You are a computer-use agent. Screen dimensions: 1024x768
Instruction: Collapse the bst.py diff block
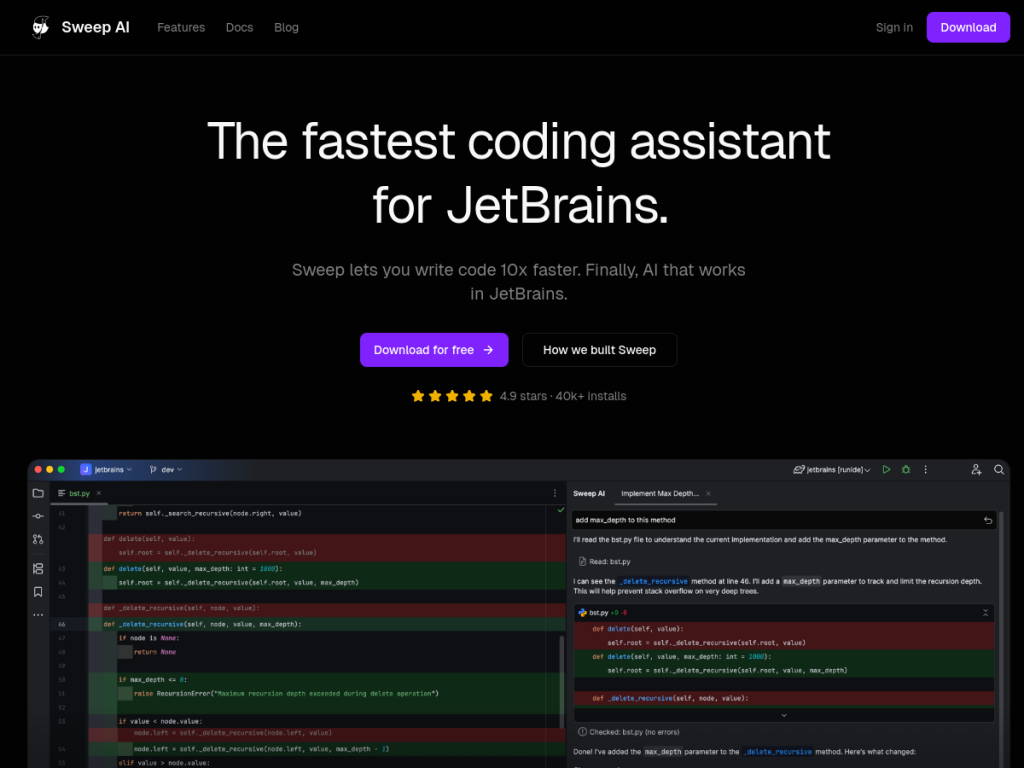click(x=985, y=613)
